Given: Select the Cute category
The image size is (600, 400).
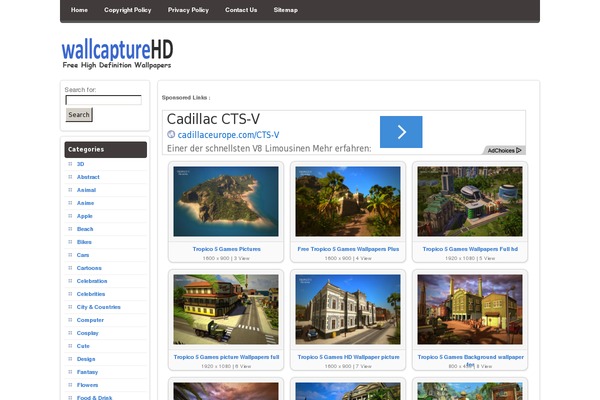Looking at the screenshot, I should click(x=83, y=346).
